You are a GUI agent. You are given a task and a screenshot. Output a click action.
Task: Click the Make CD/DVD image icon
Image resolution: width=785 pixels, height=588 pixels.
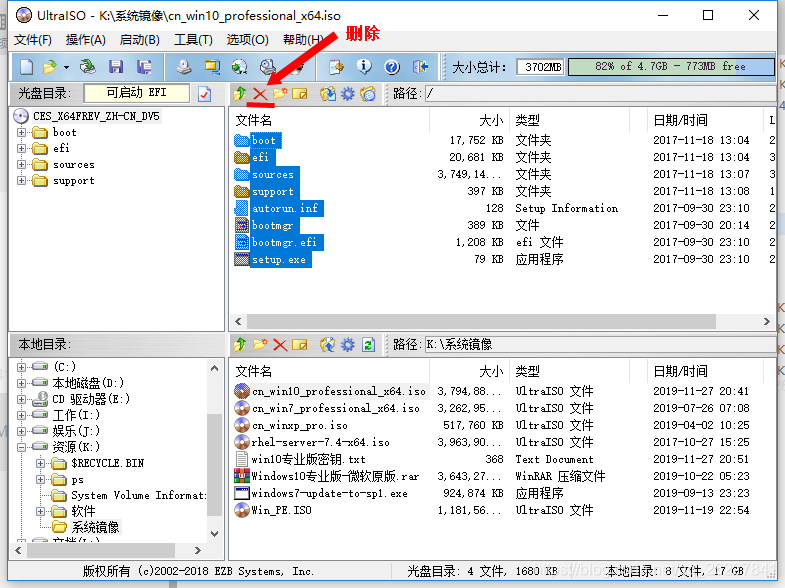click(184, 67)
